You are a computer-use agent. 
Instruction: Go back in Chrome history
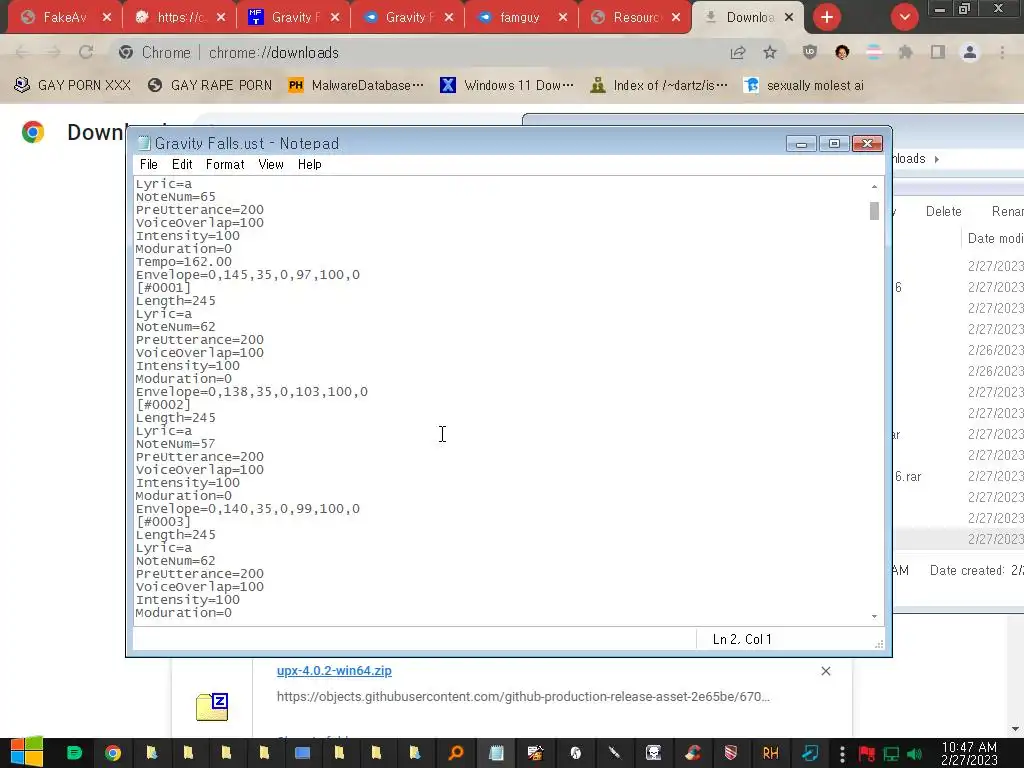22,52
